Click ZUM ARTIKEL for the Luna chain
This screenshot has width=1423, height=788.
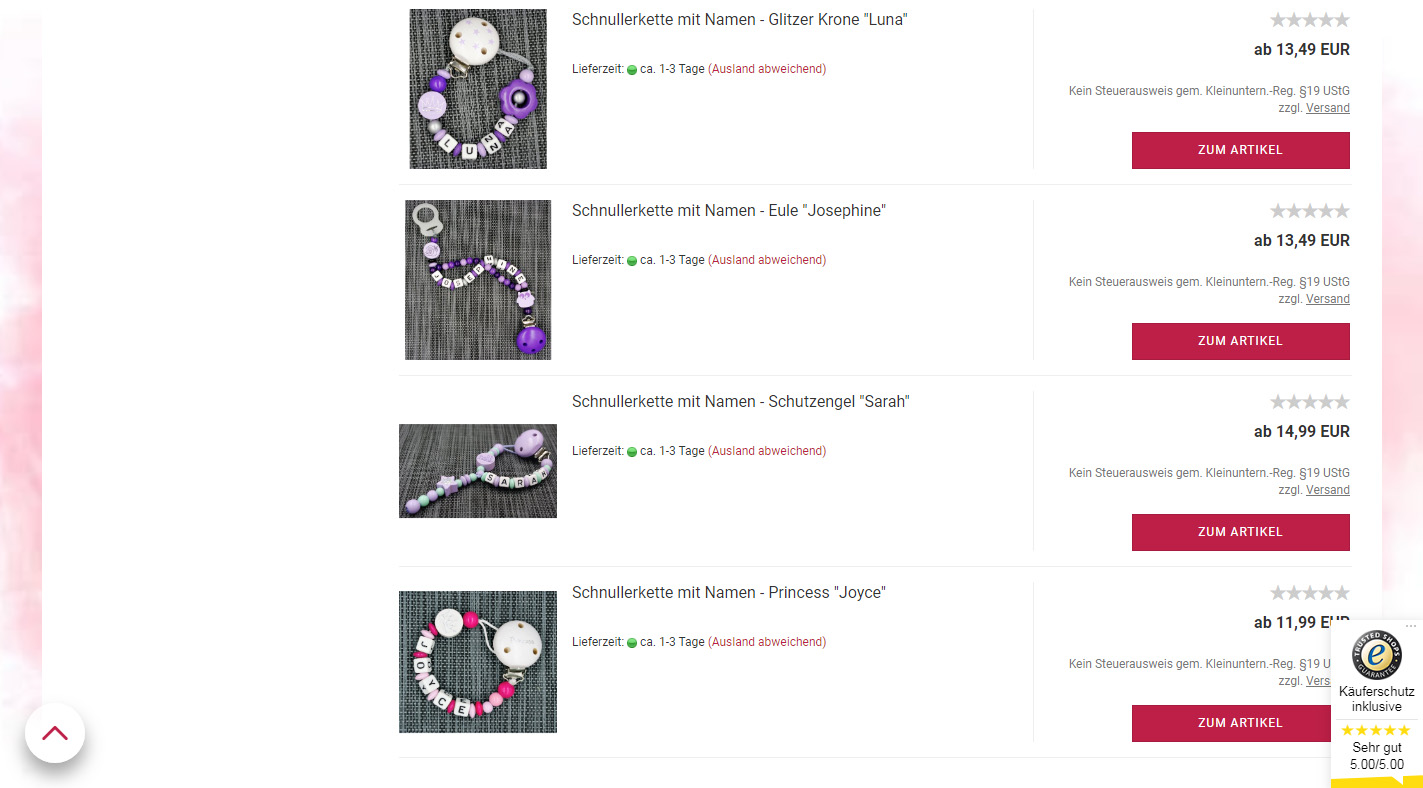click(x=1240, y=150)
